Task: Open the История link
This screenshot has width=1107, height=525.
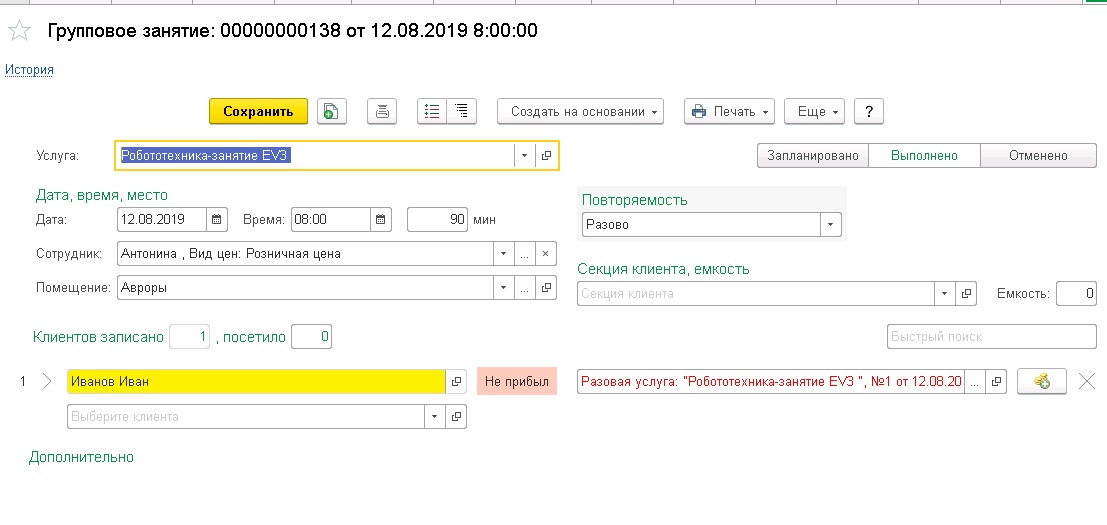Action: pyautogui.click(x=30, y=70)
